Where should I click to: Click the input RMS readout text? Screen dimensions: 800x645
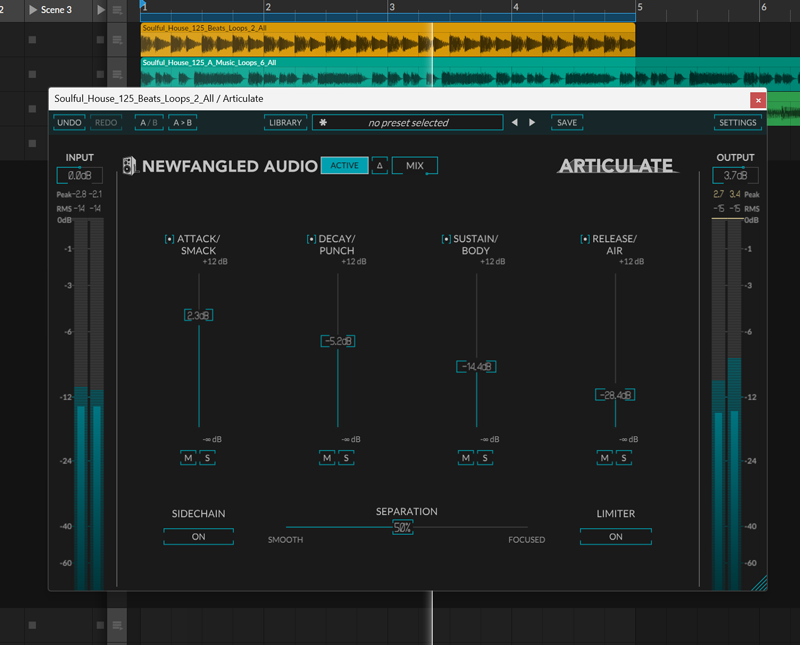(x=79, y=209)
